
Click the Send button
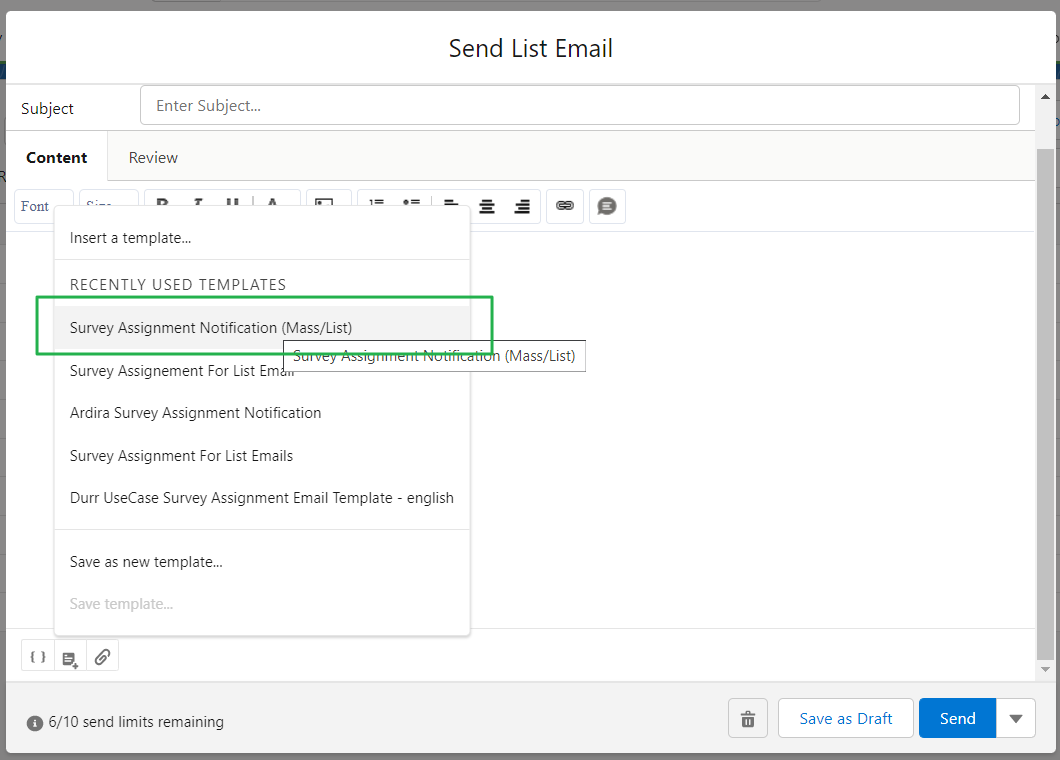pos(956,718)
